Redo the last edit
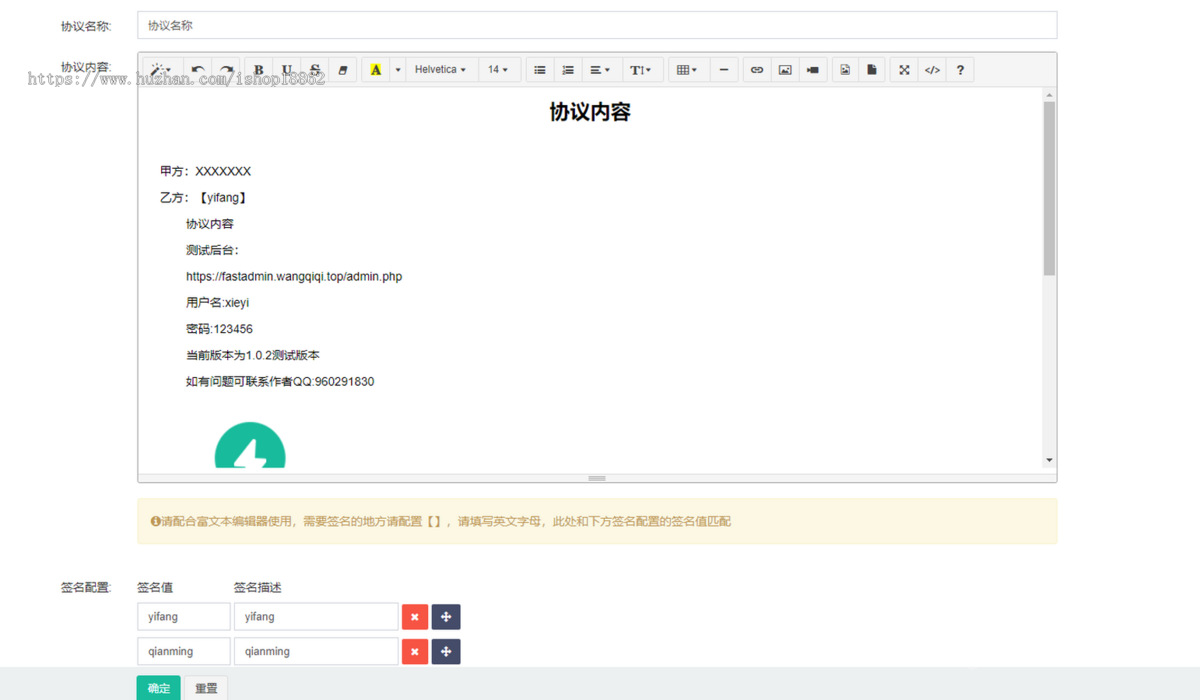Screen dimensions: 1200x700 click(x=227, y=69)
